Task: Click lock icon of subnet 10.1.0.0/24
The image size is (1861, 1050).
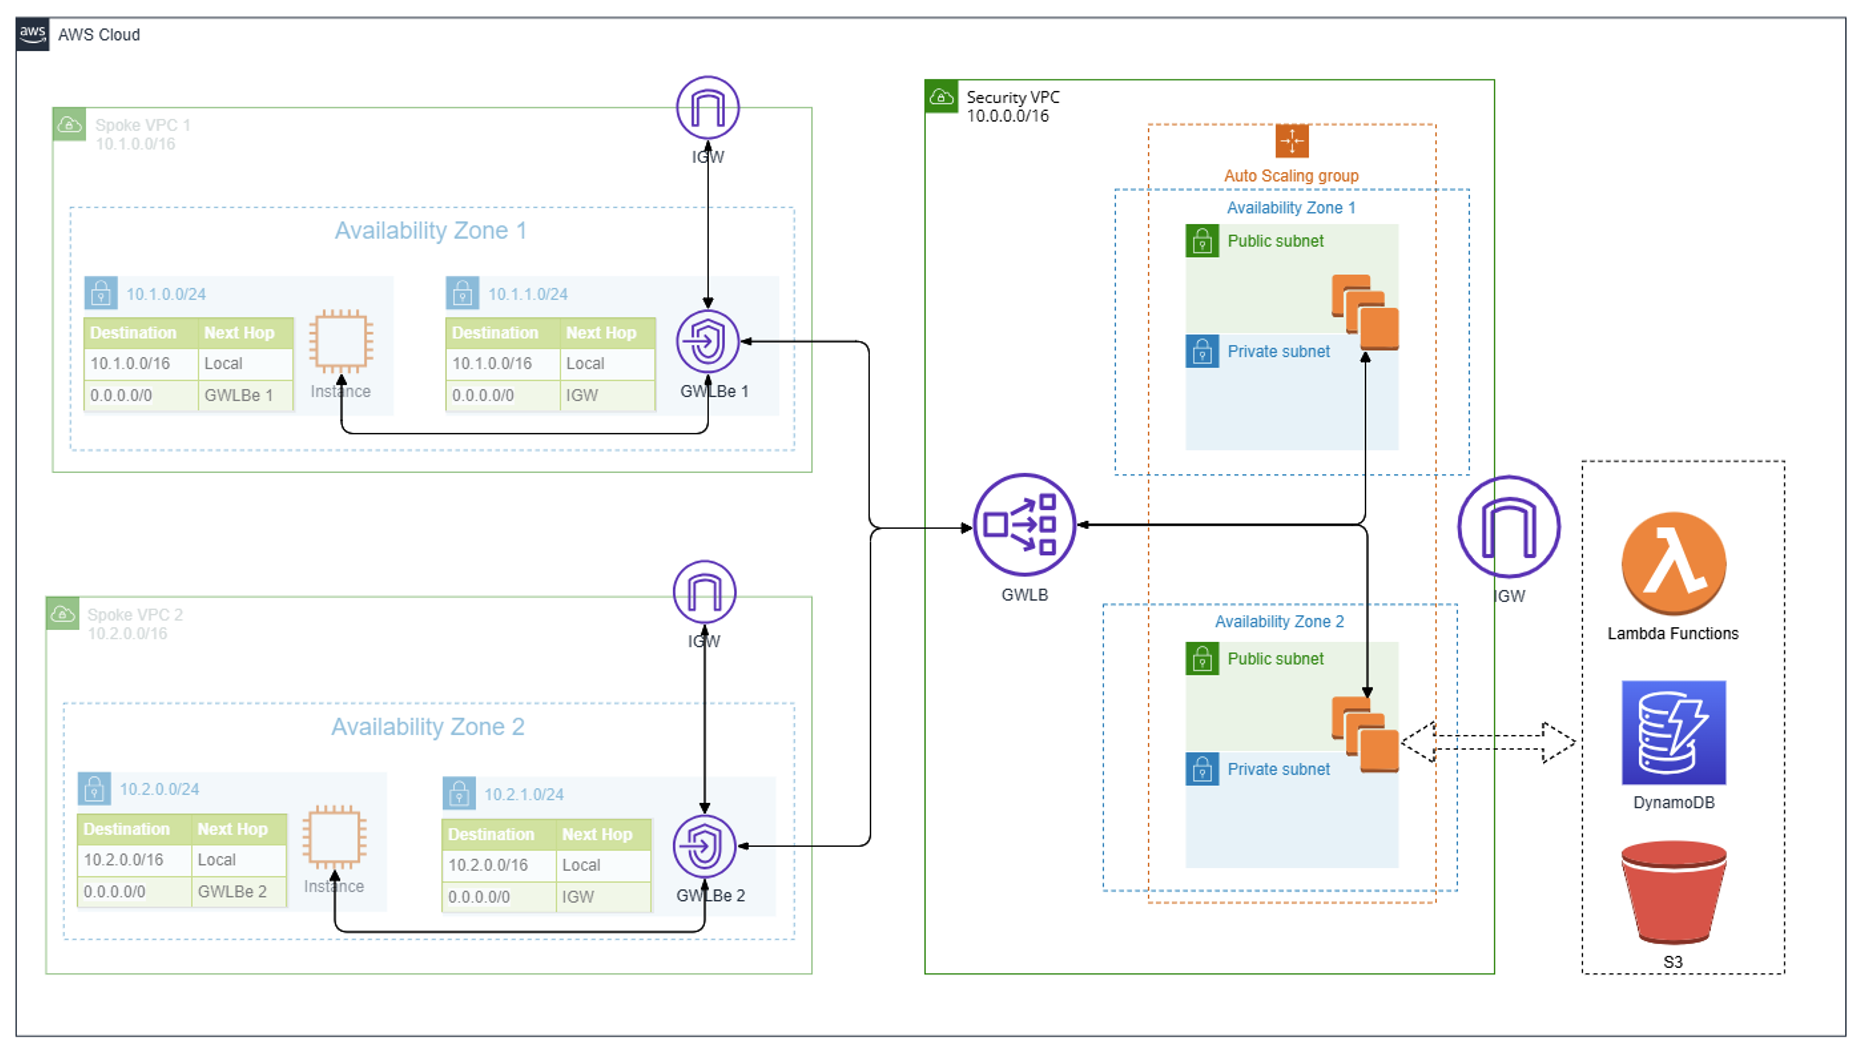Action: [x=101, y=293]
